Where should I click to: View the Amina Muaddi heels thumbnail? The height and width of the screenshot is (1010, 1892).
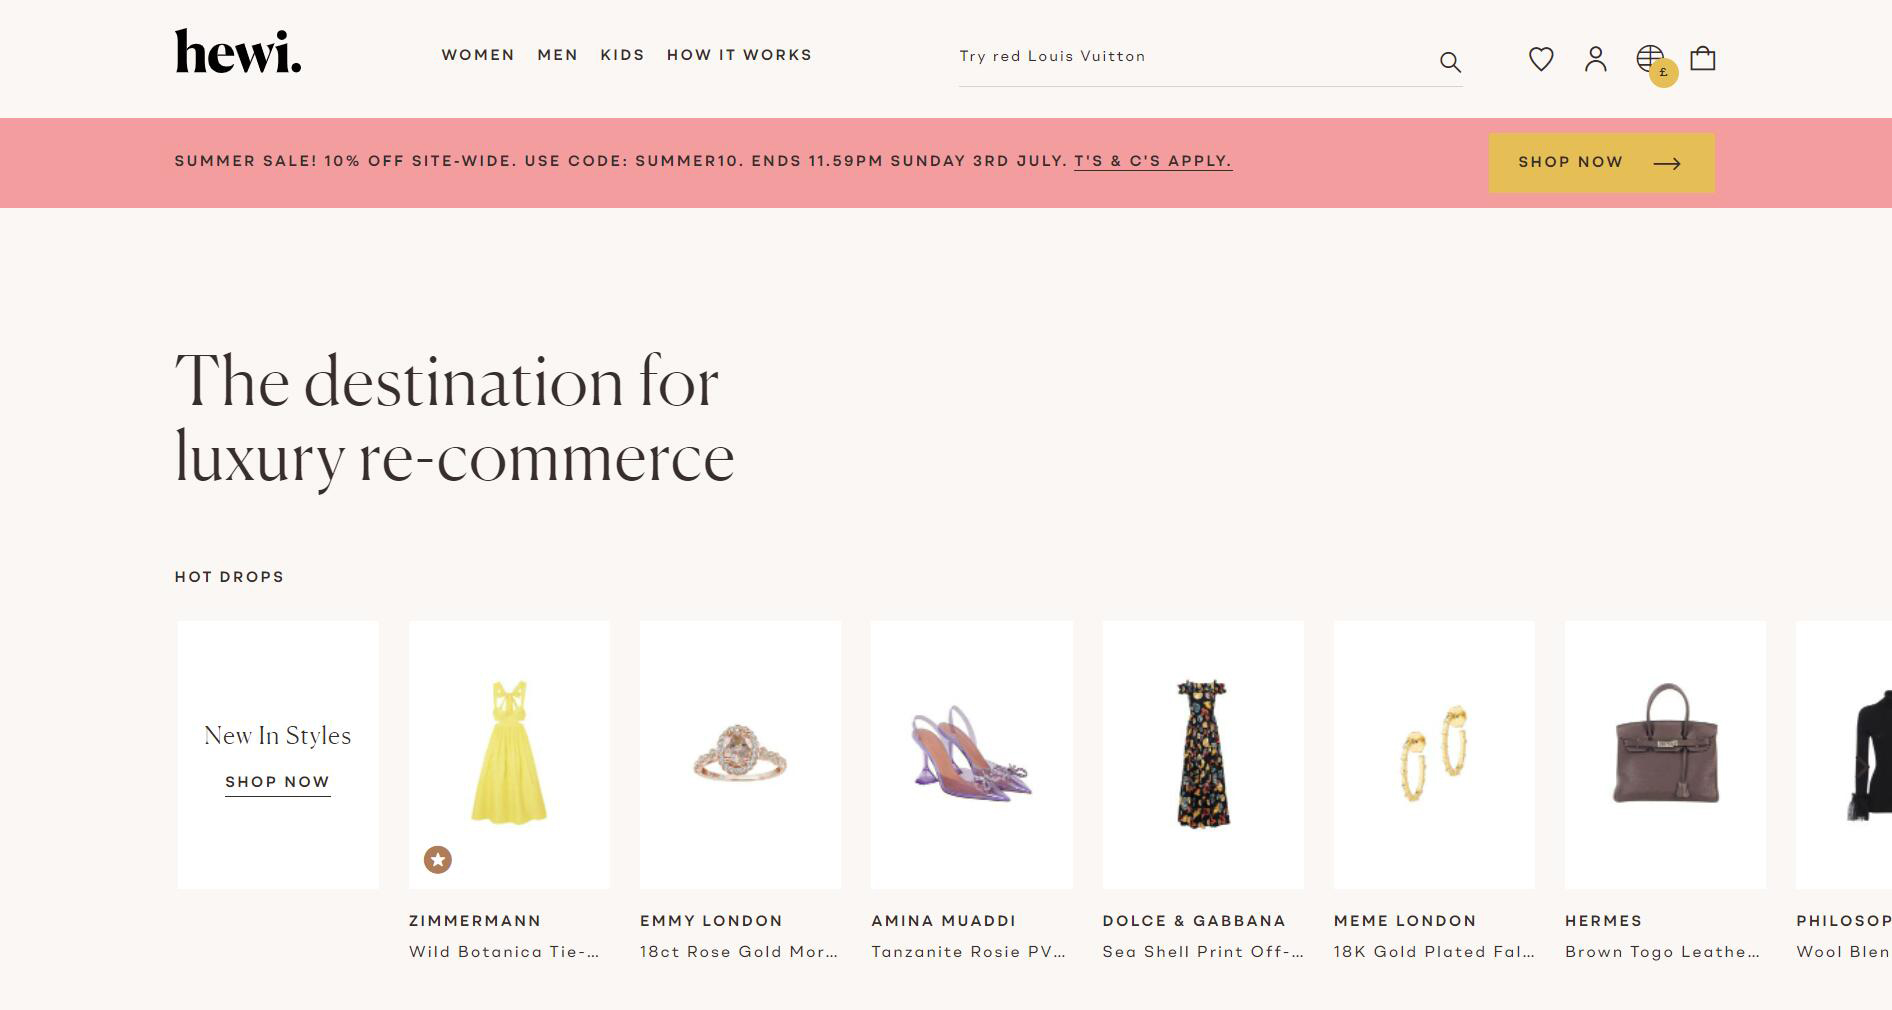click(x=972, y=754)
